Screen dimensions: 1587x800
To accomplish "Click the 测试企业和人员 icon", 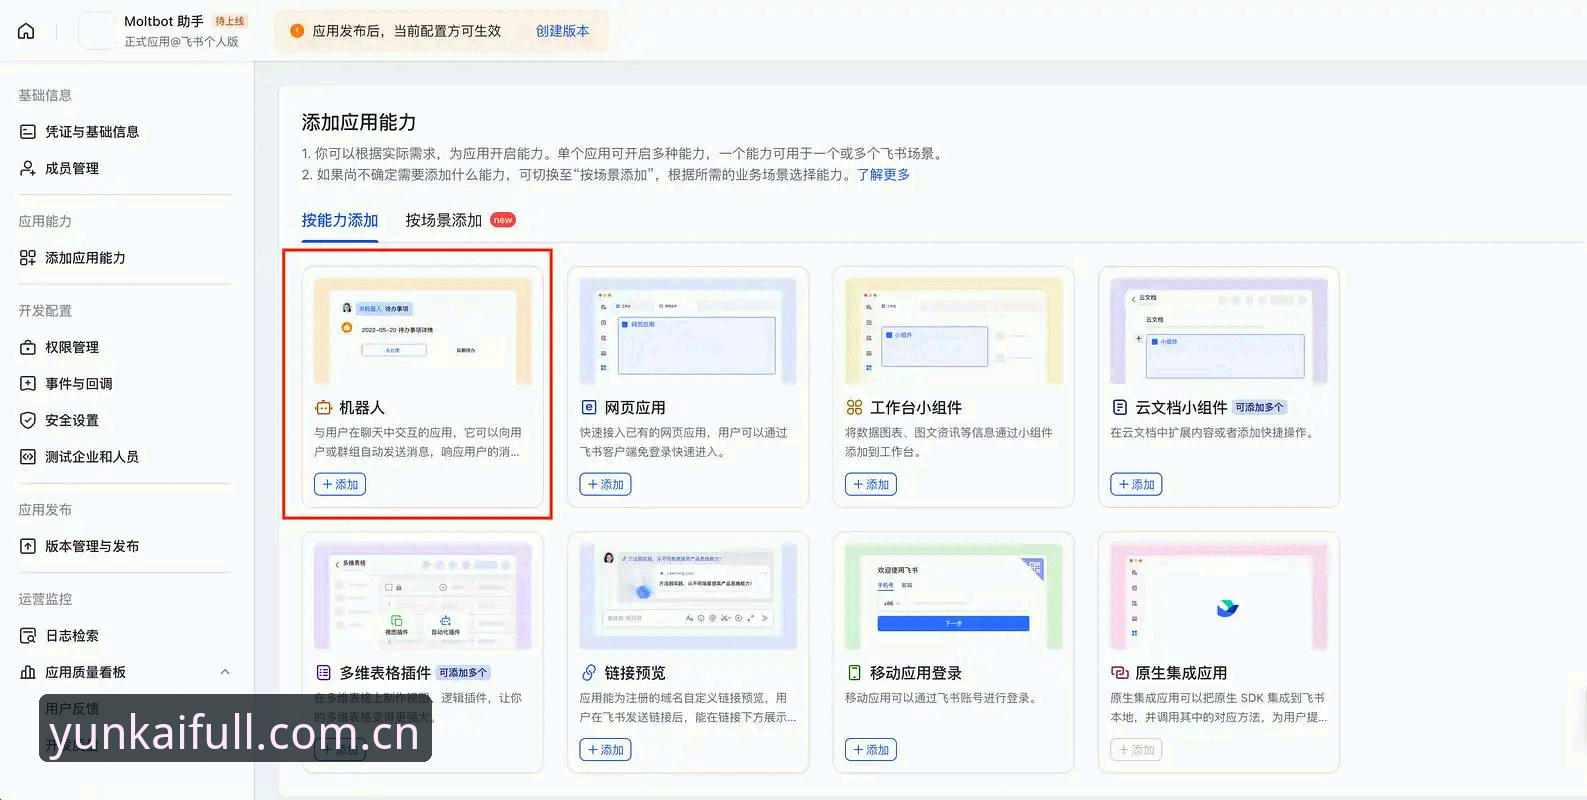I will 28,457.
